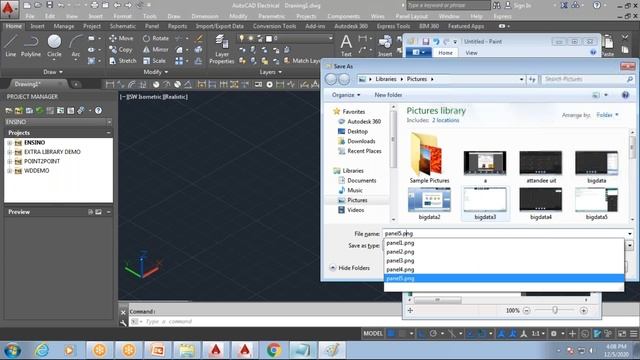640x360 pixels.
Task: Expand the ENSINO project tree node
Action: (9, 143)
